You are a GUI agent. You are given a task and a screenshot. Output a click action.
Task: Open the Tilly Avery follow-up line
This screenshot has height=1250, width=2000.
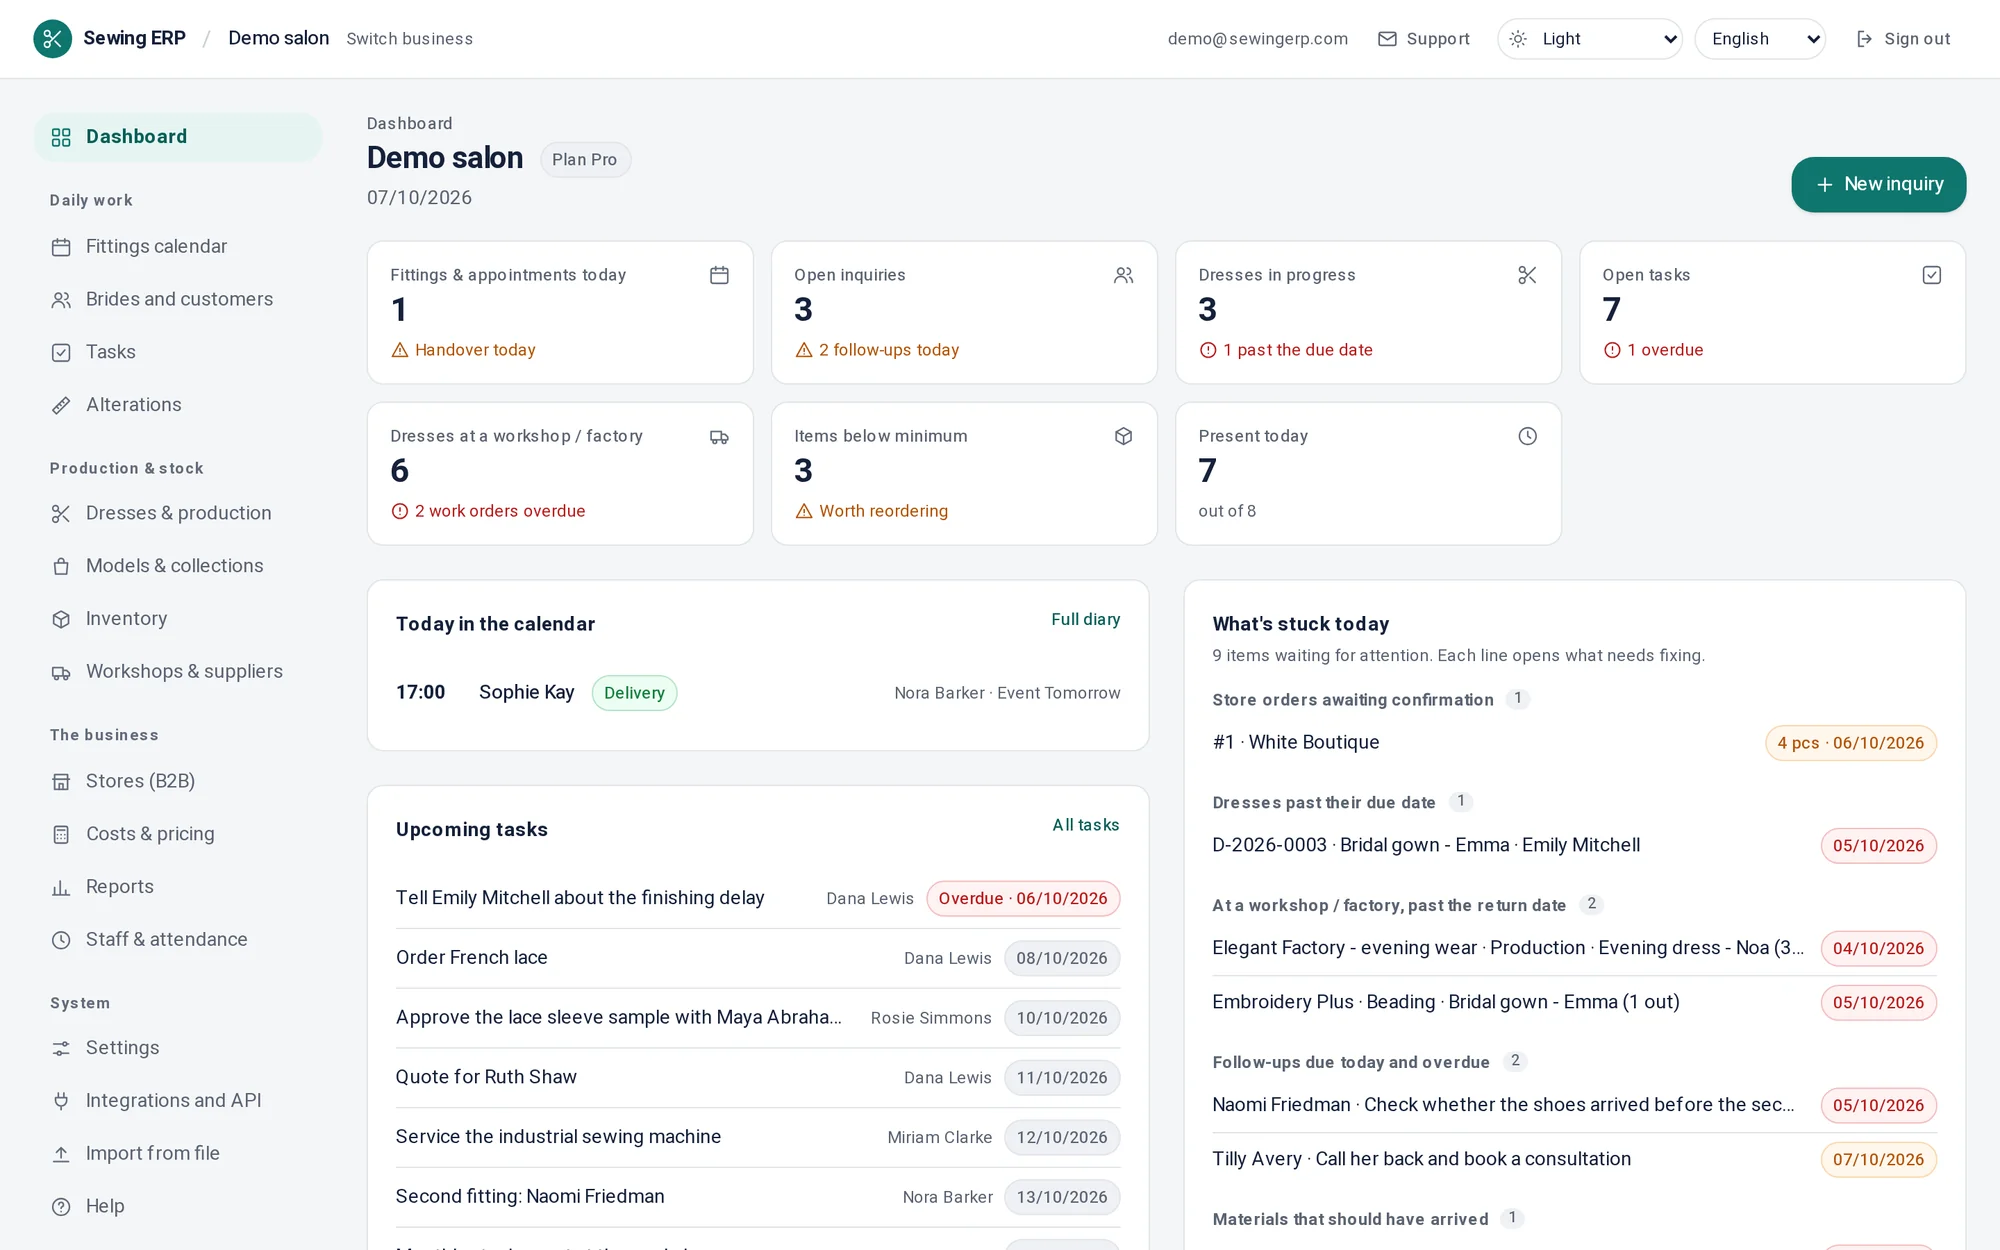(x=1574, y=1159)
